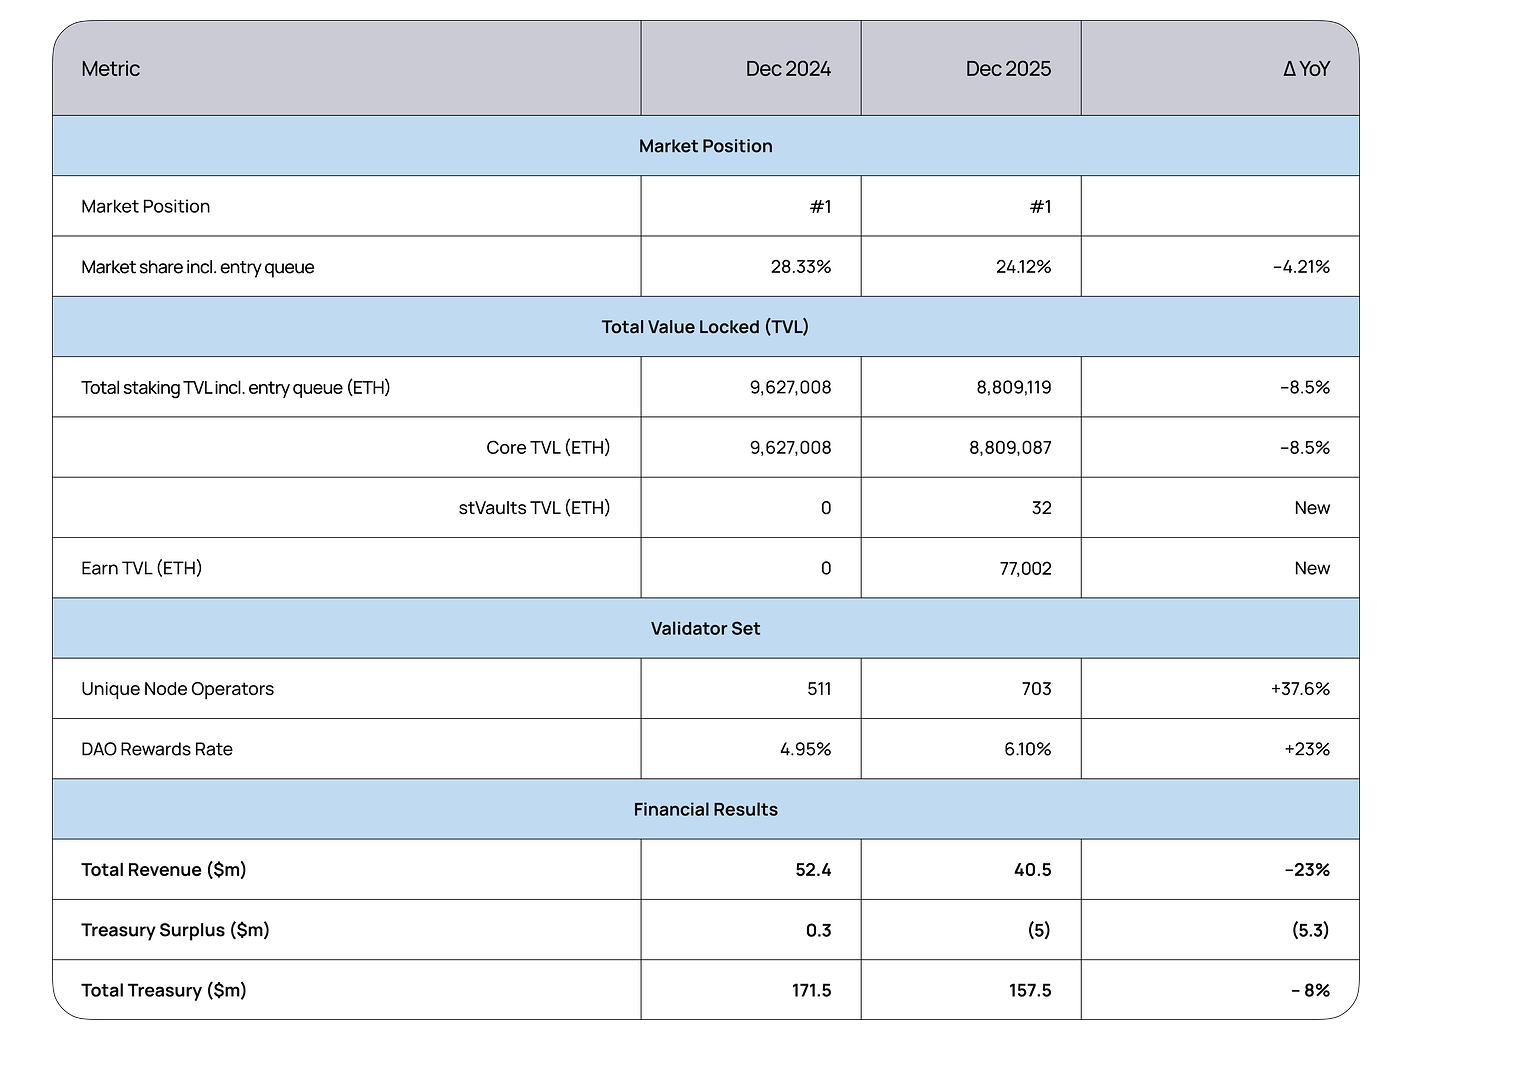Click the Total Value Locked (TVL) section header
Screen dimensions: 1534x1070
click(x=705, y=327)
